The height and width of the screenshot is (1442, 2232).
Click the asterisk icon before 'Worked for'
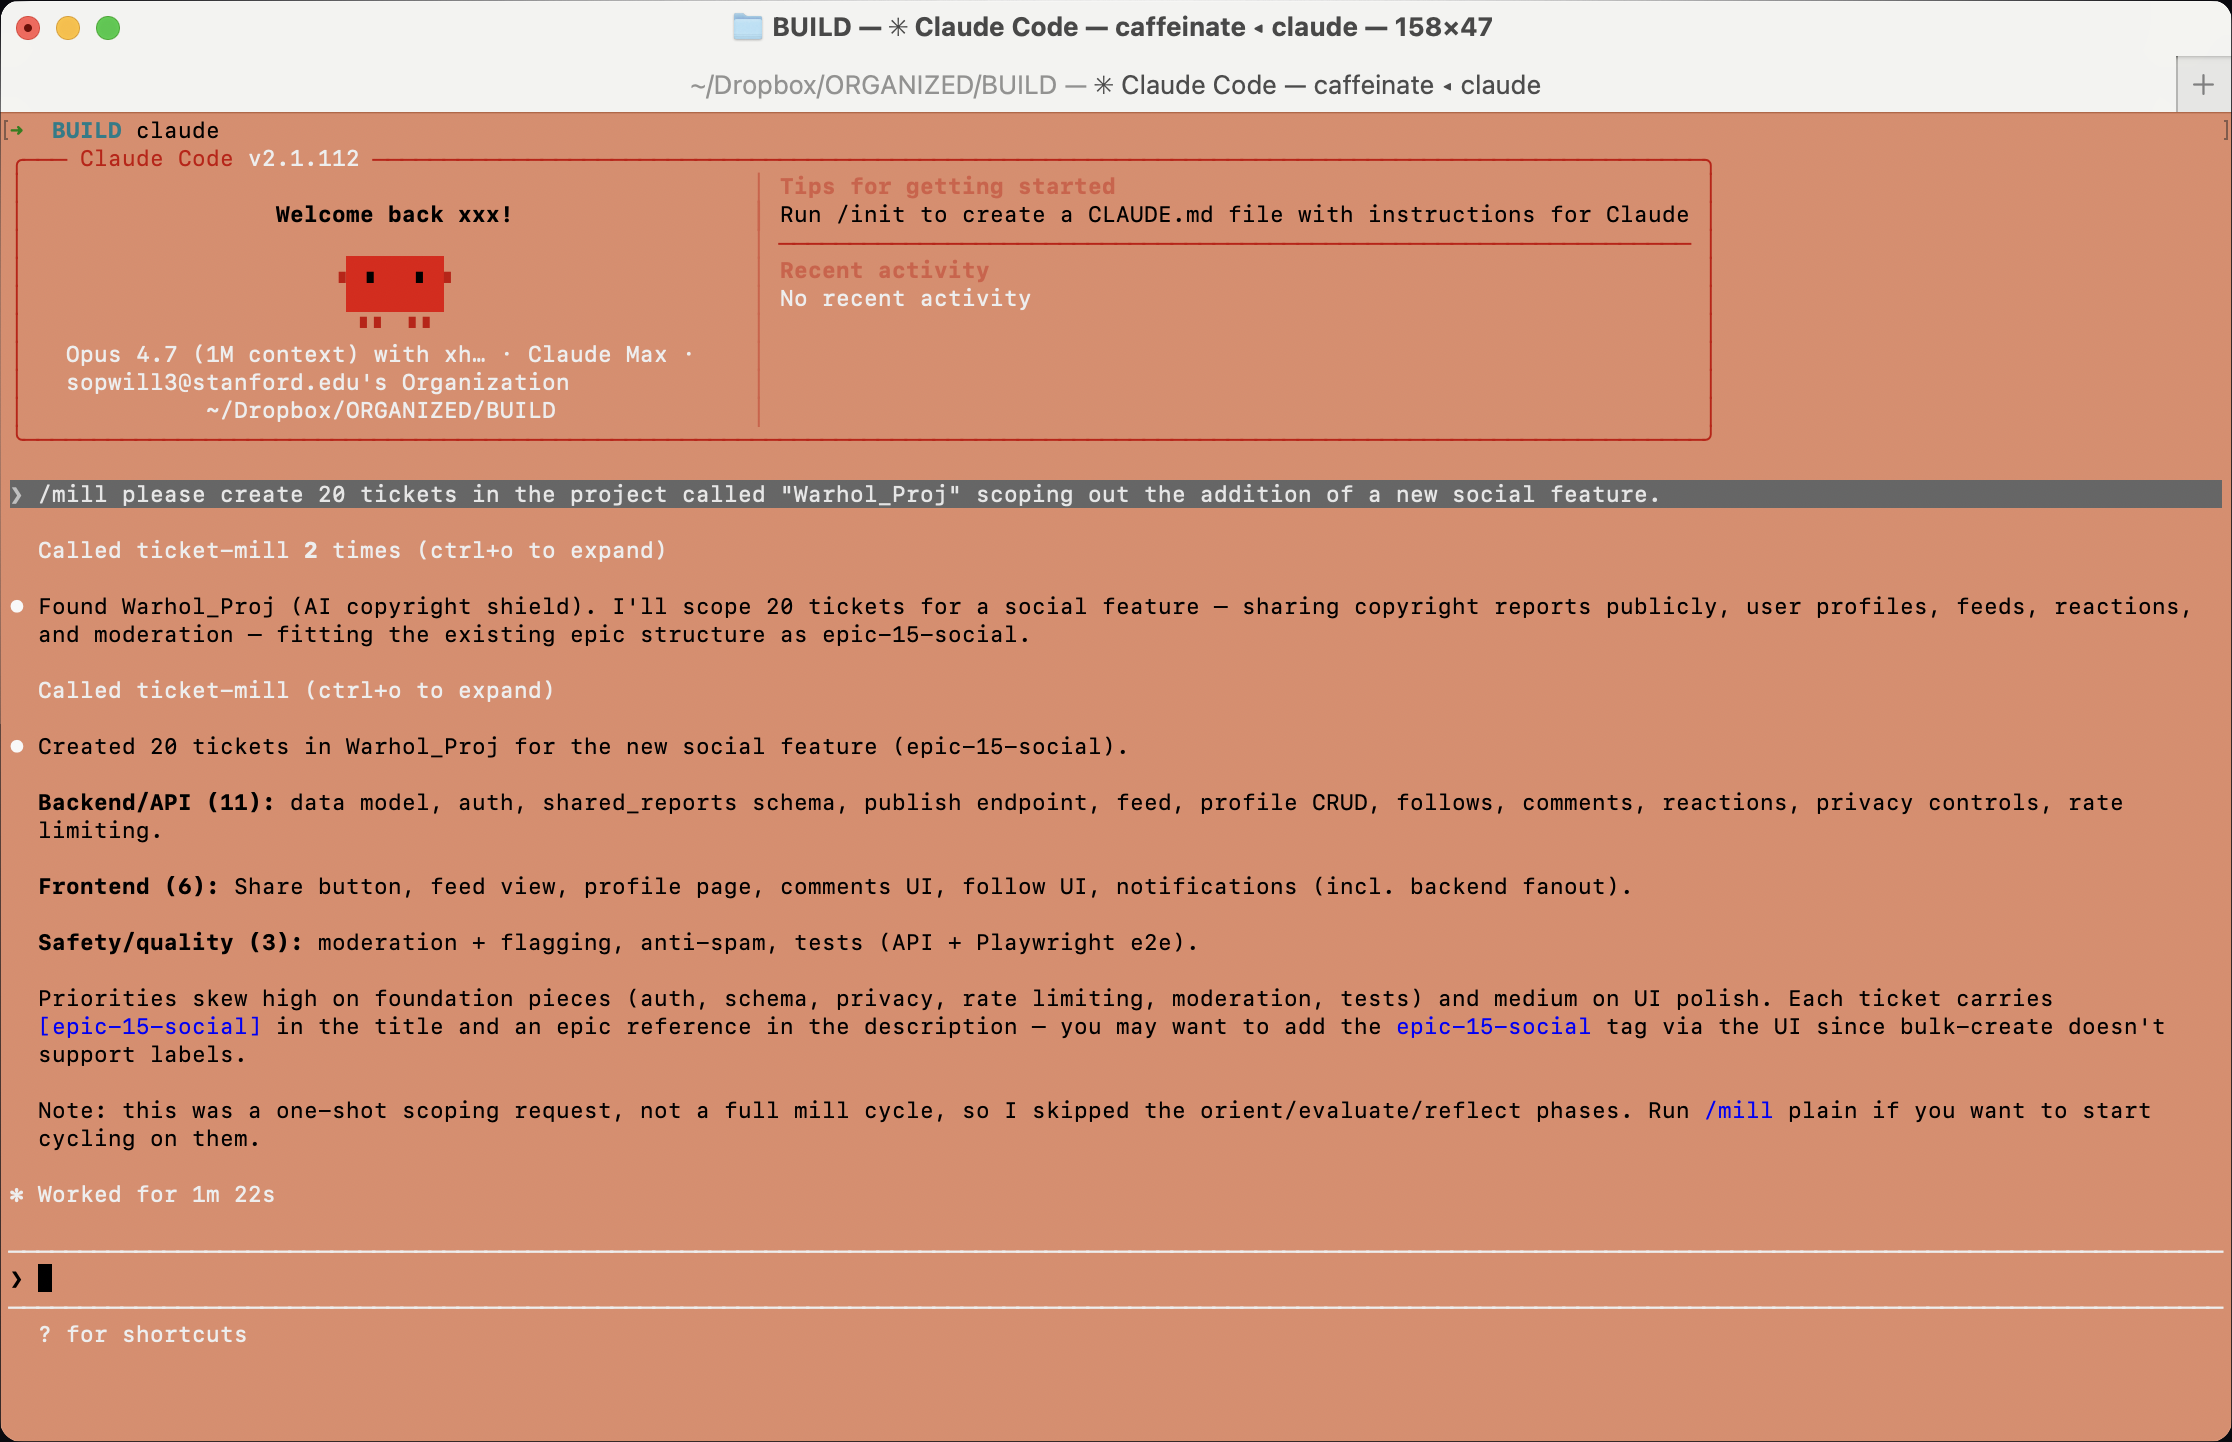17,1195
